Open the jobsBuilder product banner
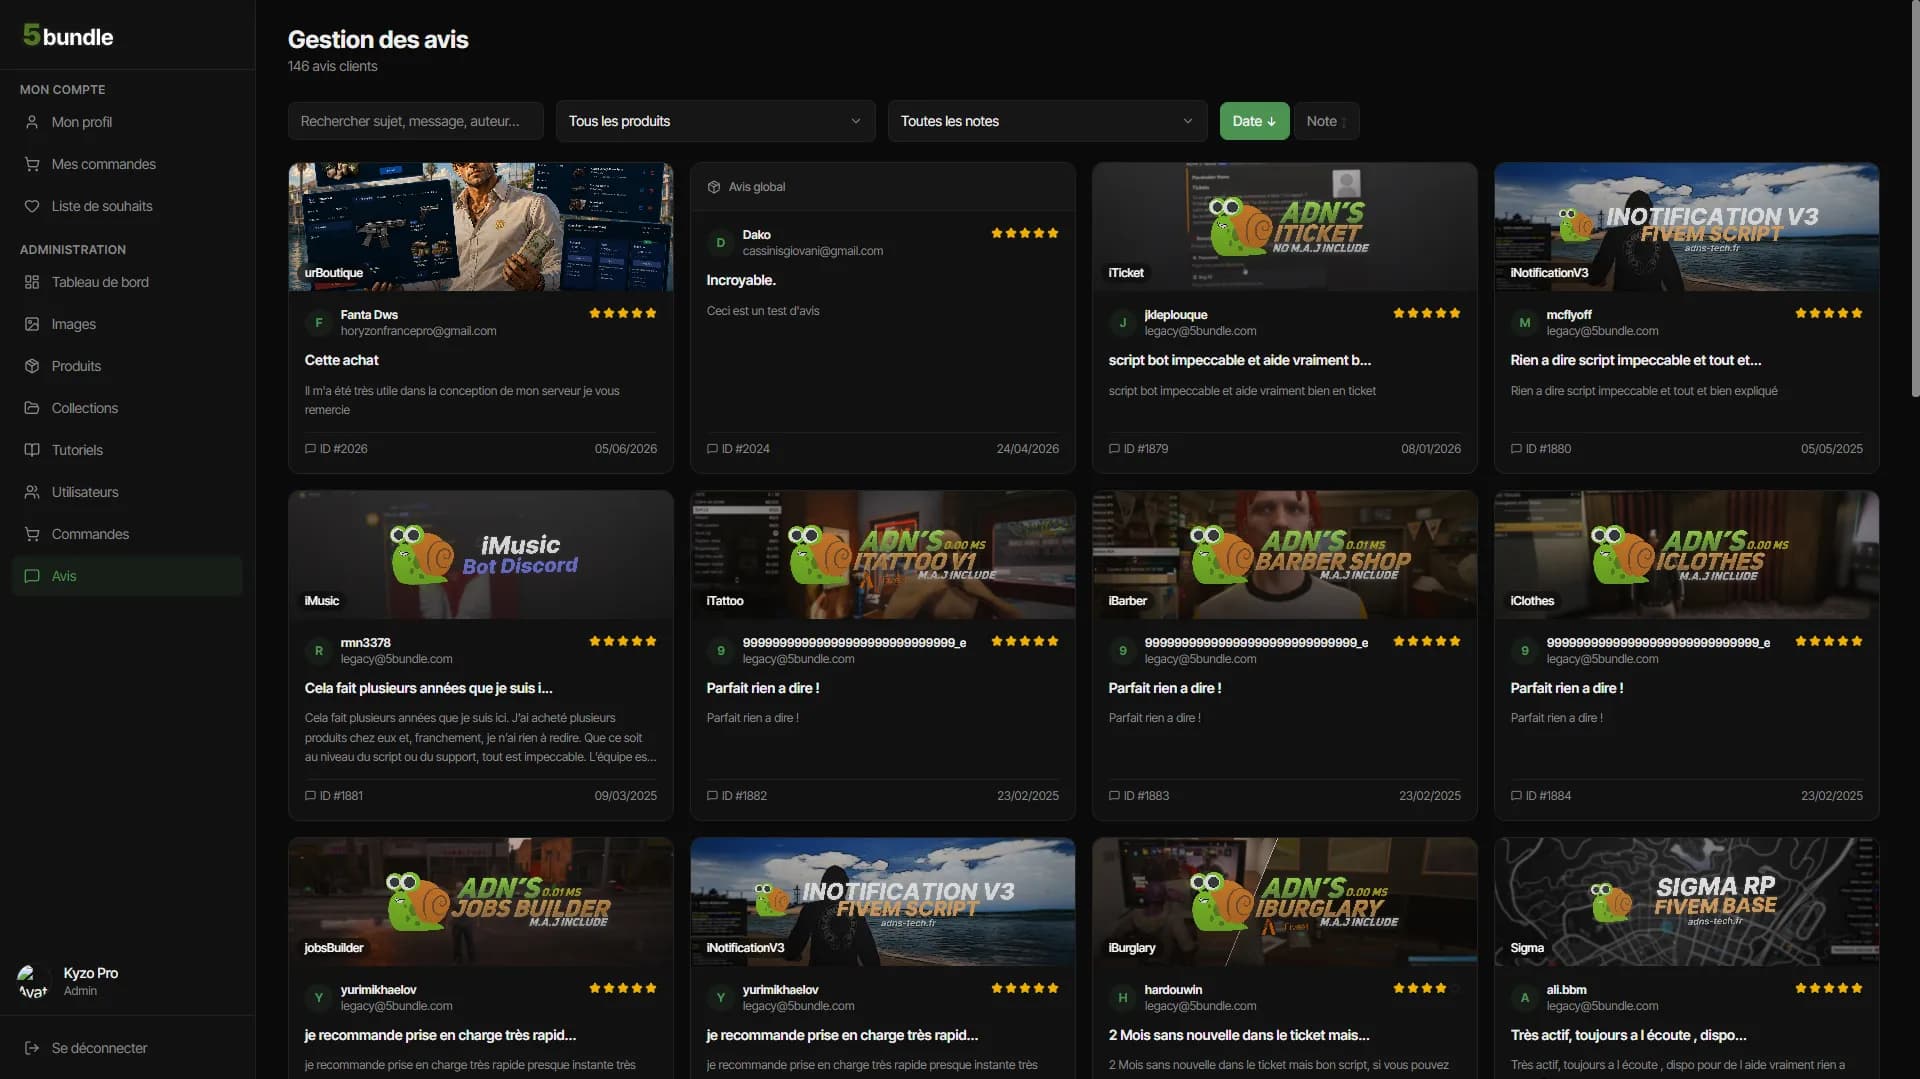 point(481,902)
